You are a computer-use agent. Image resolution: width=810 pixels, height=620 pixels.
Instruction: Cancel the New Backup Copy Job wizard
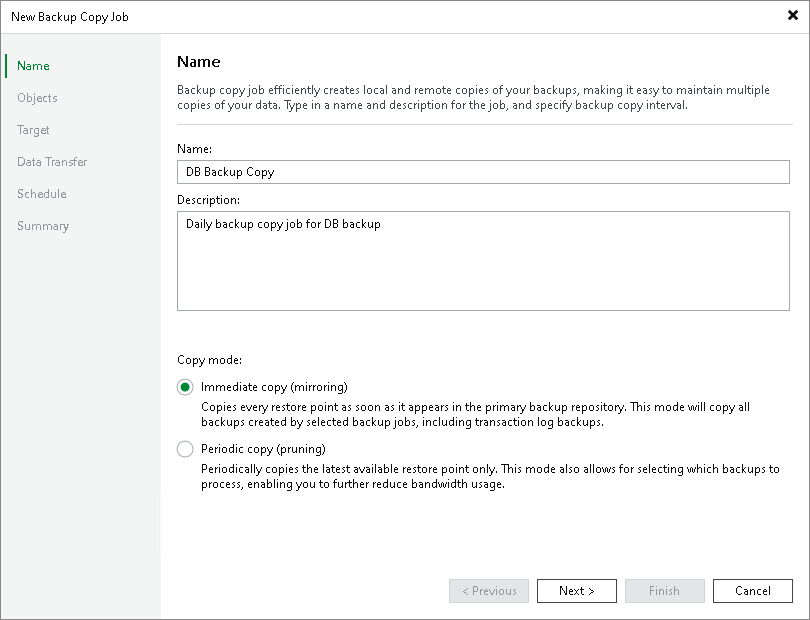pyautogui.click(x=752, y=590)
